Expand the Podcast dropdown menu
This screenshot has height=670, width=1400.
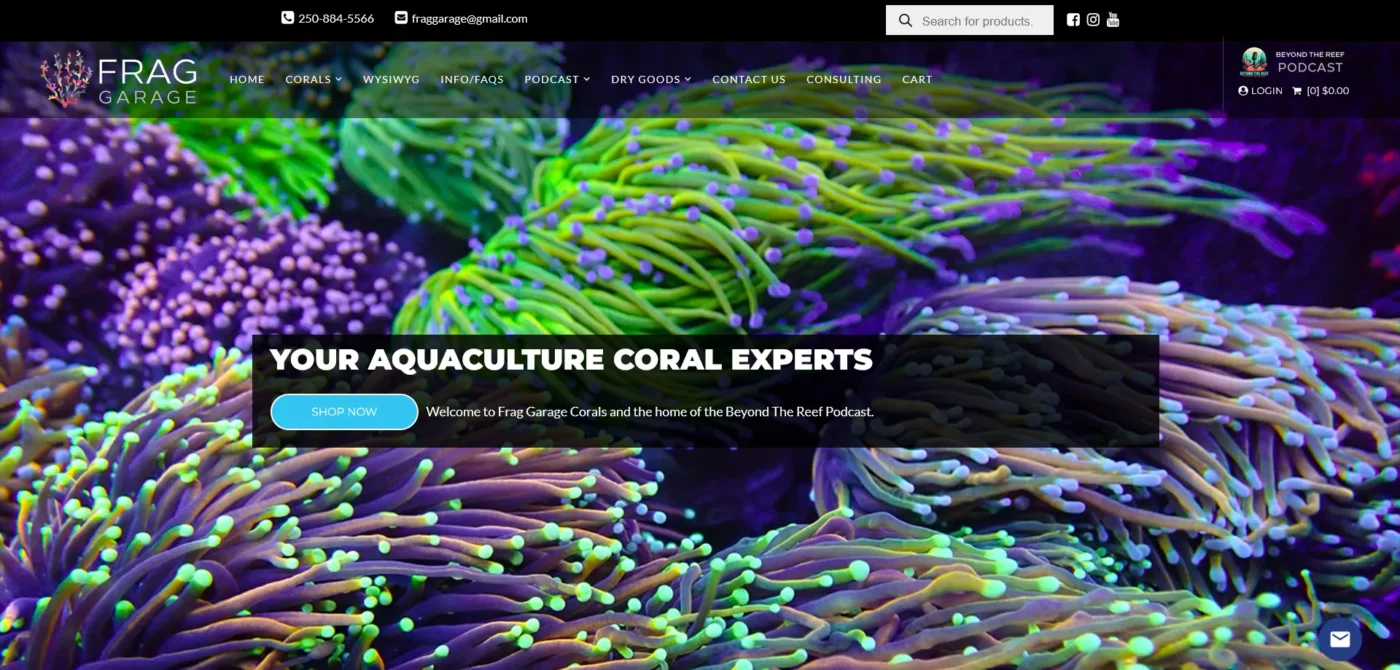pyautogui.click(x=557, y=79)
